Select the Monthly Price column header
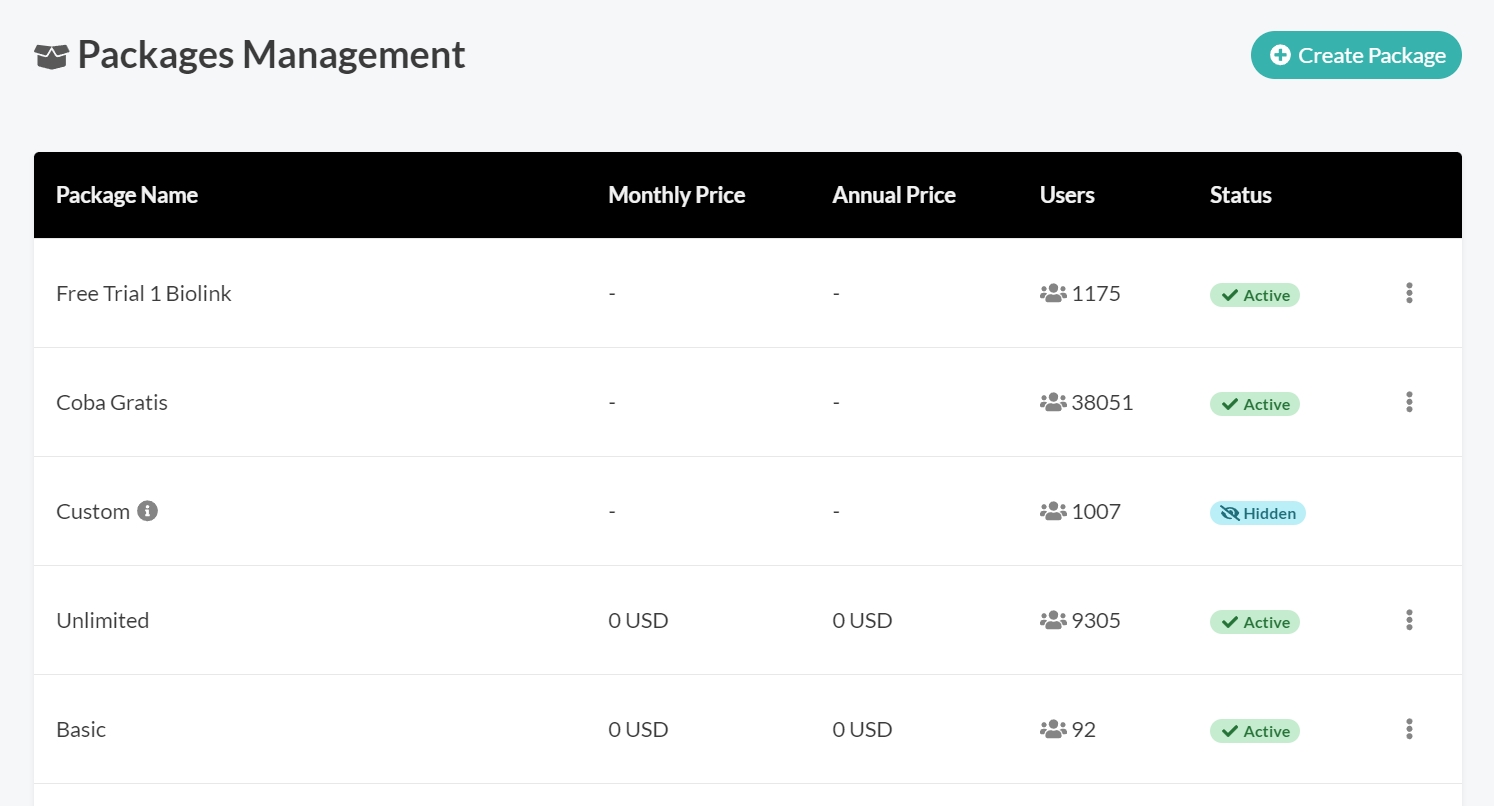Viewport: 1494px width, 806px height. click(x=676, y=195)
